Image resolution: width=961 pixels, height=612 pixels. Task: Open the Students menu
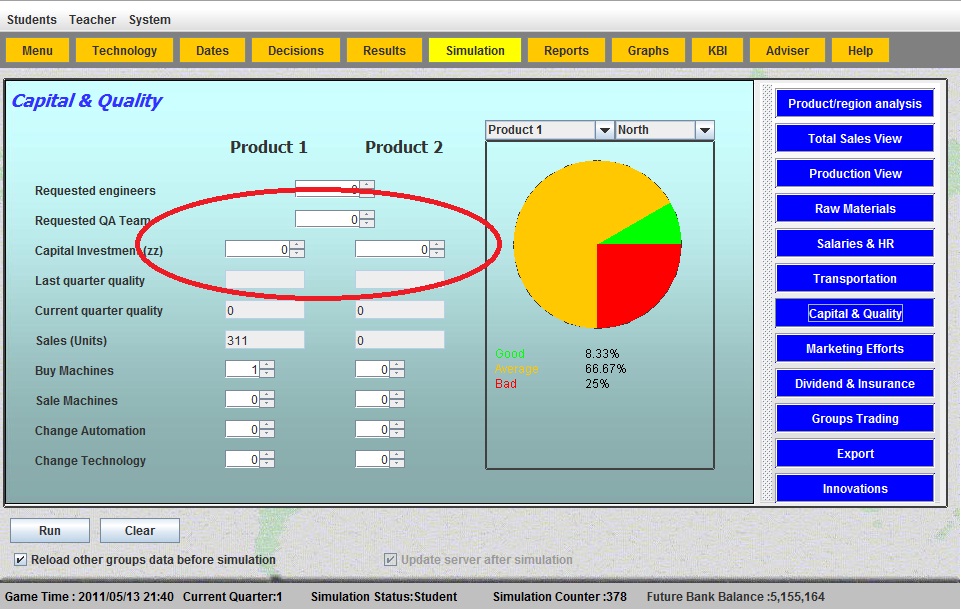[32, 20]
